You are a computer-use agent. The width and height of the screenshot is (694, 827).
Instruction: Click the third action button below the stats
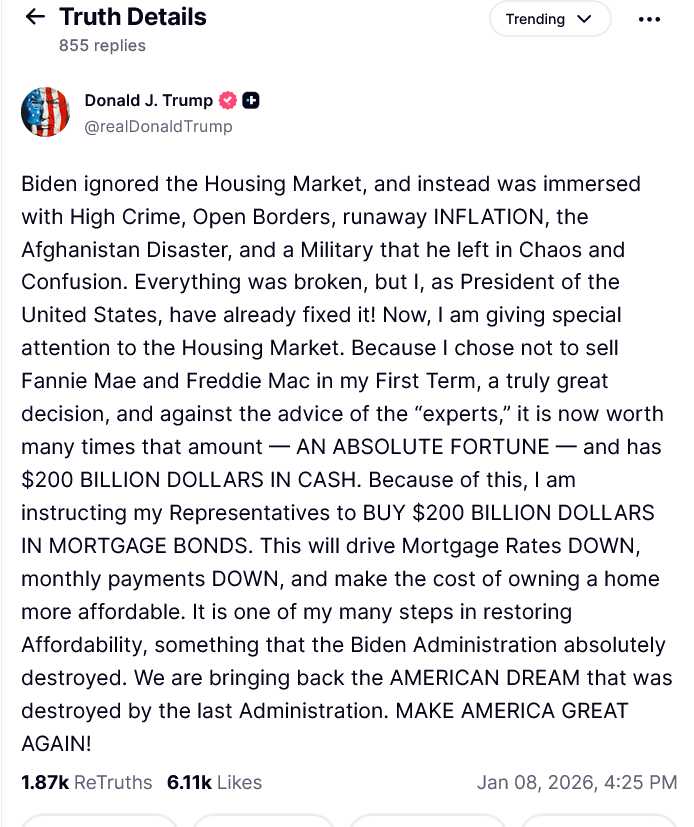pyautogui.click(x=427, y=821)
